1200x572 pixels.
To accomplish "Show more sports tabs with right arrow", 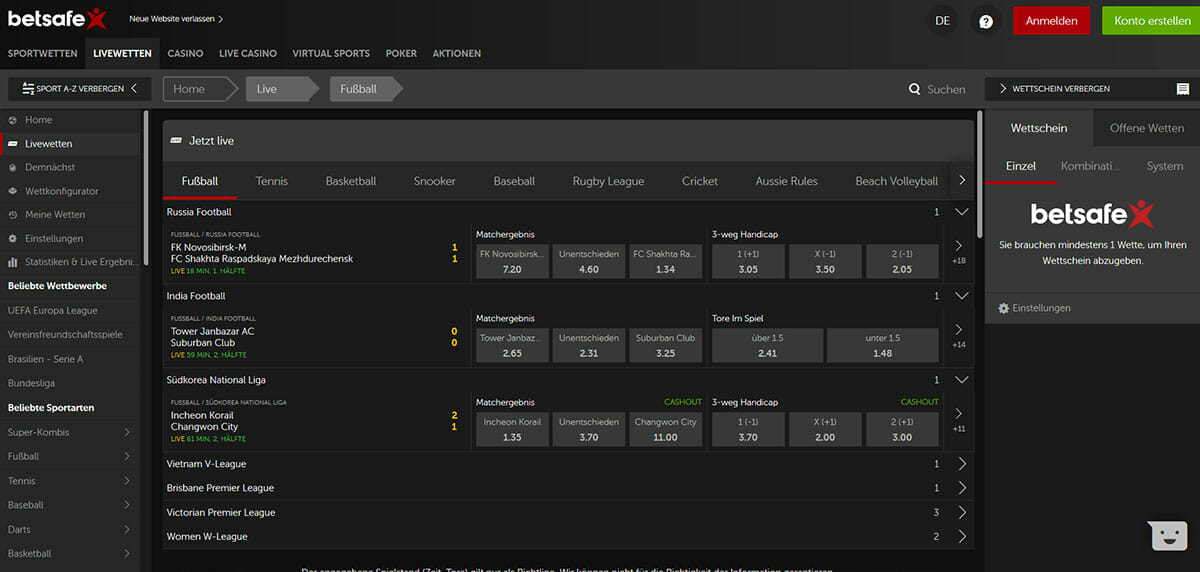I will point(962,181).
